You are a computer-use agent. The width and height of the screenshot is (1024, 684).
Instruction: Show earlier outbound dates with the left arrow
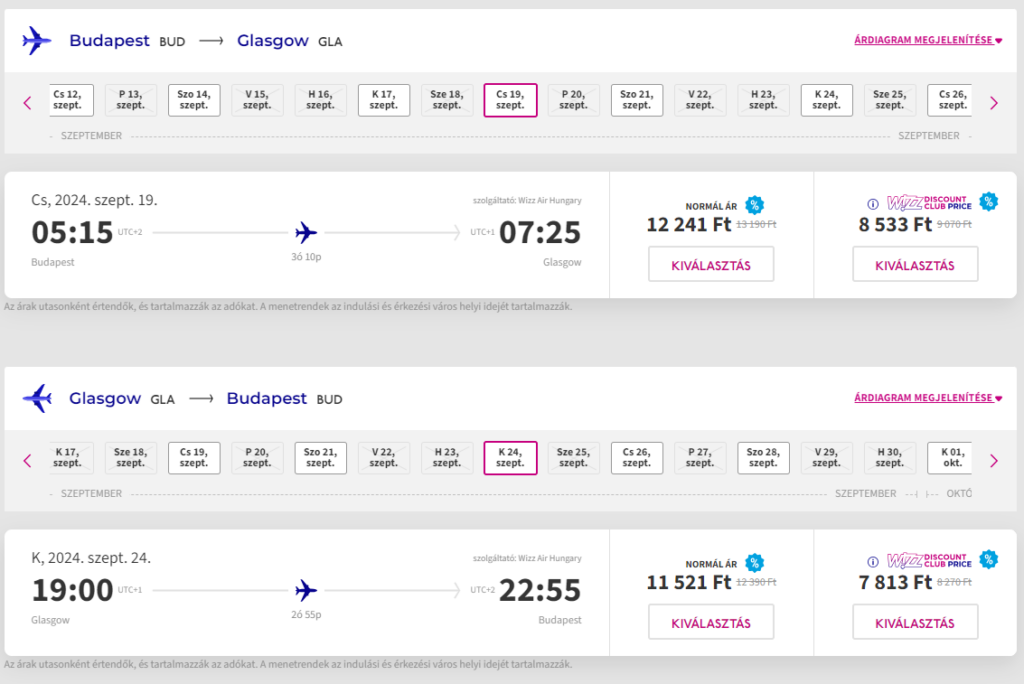[27, 103]
